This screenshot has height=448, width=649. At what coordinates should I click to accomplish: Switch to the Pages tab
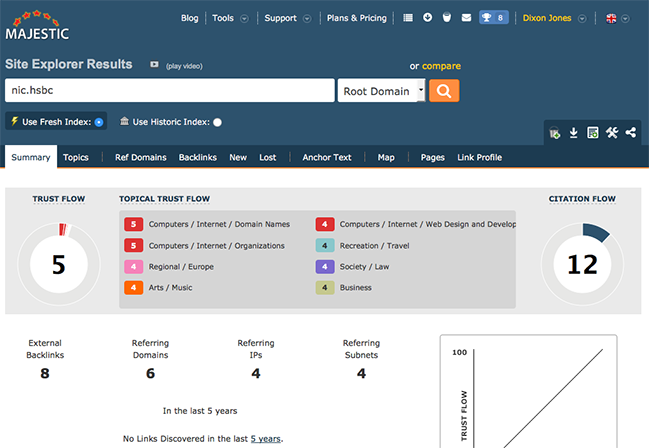(x=433, y=157)
